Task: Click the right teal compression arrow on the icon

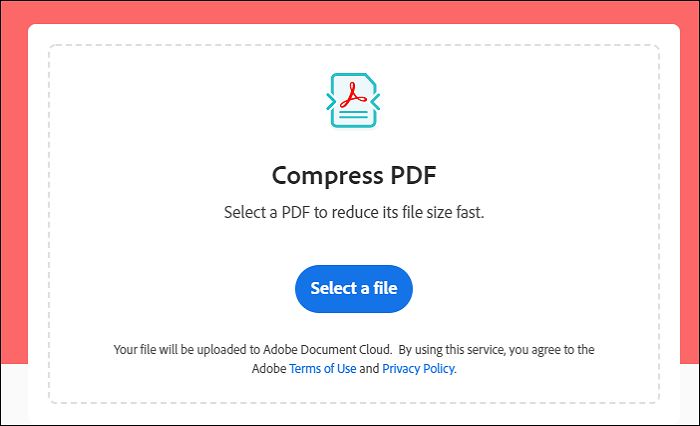Action: click(375, 101)
